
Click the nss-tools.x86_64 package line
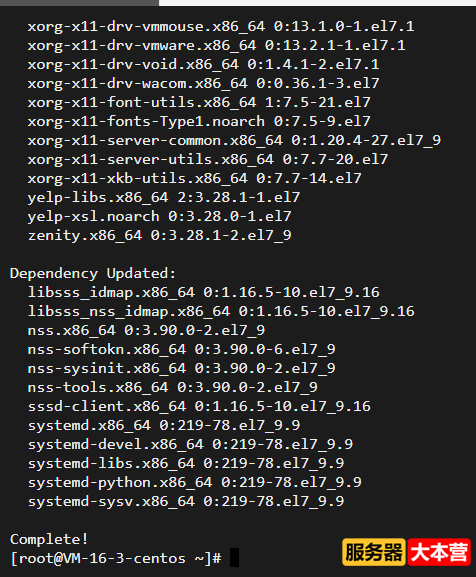(x=173, y=387)
